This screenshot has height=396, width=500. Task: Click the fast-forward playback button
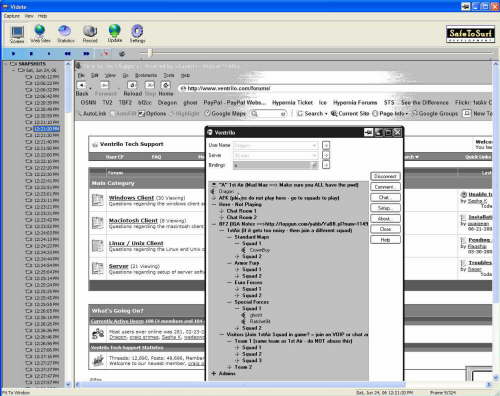click(x=86, y=53)
